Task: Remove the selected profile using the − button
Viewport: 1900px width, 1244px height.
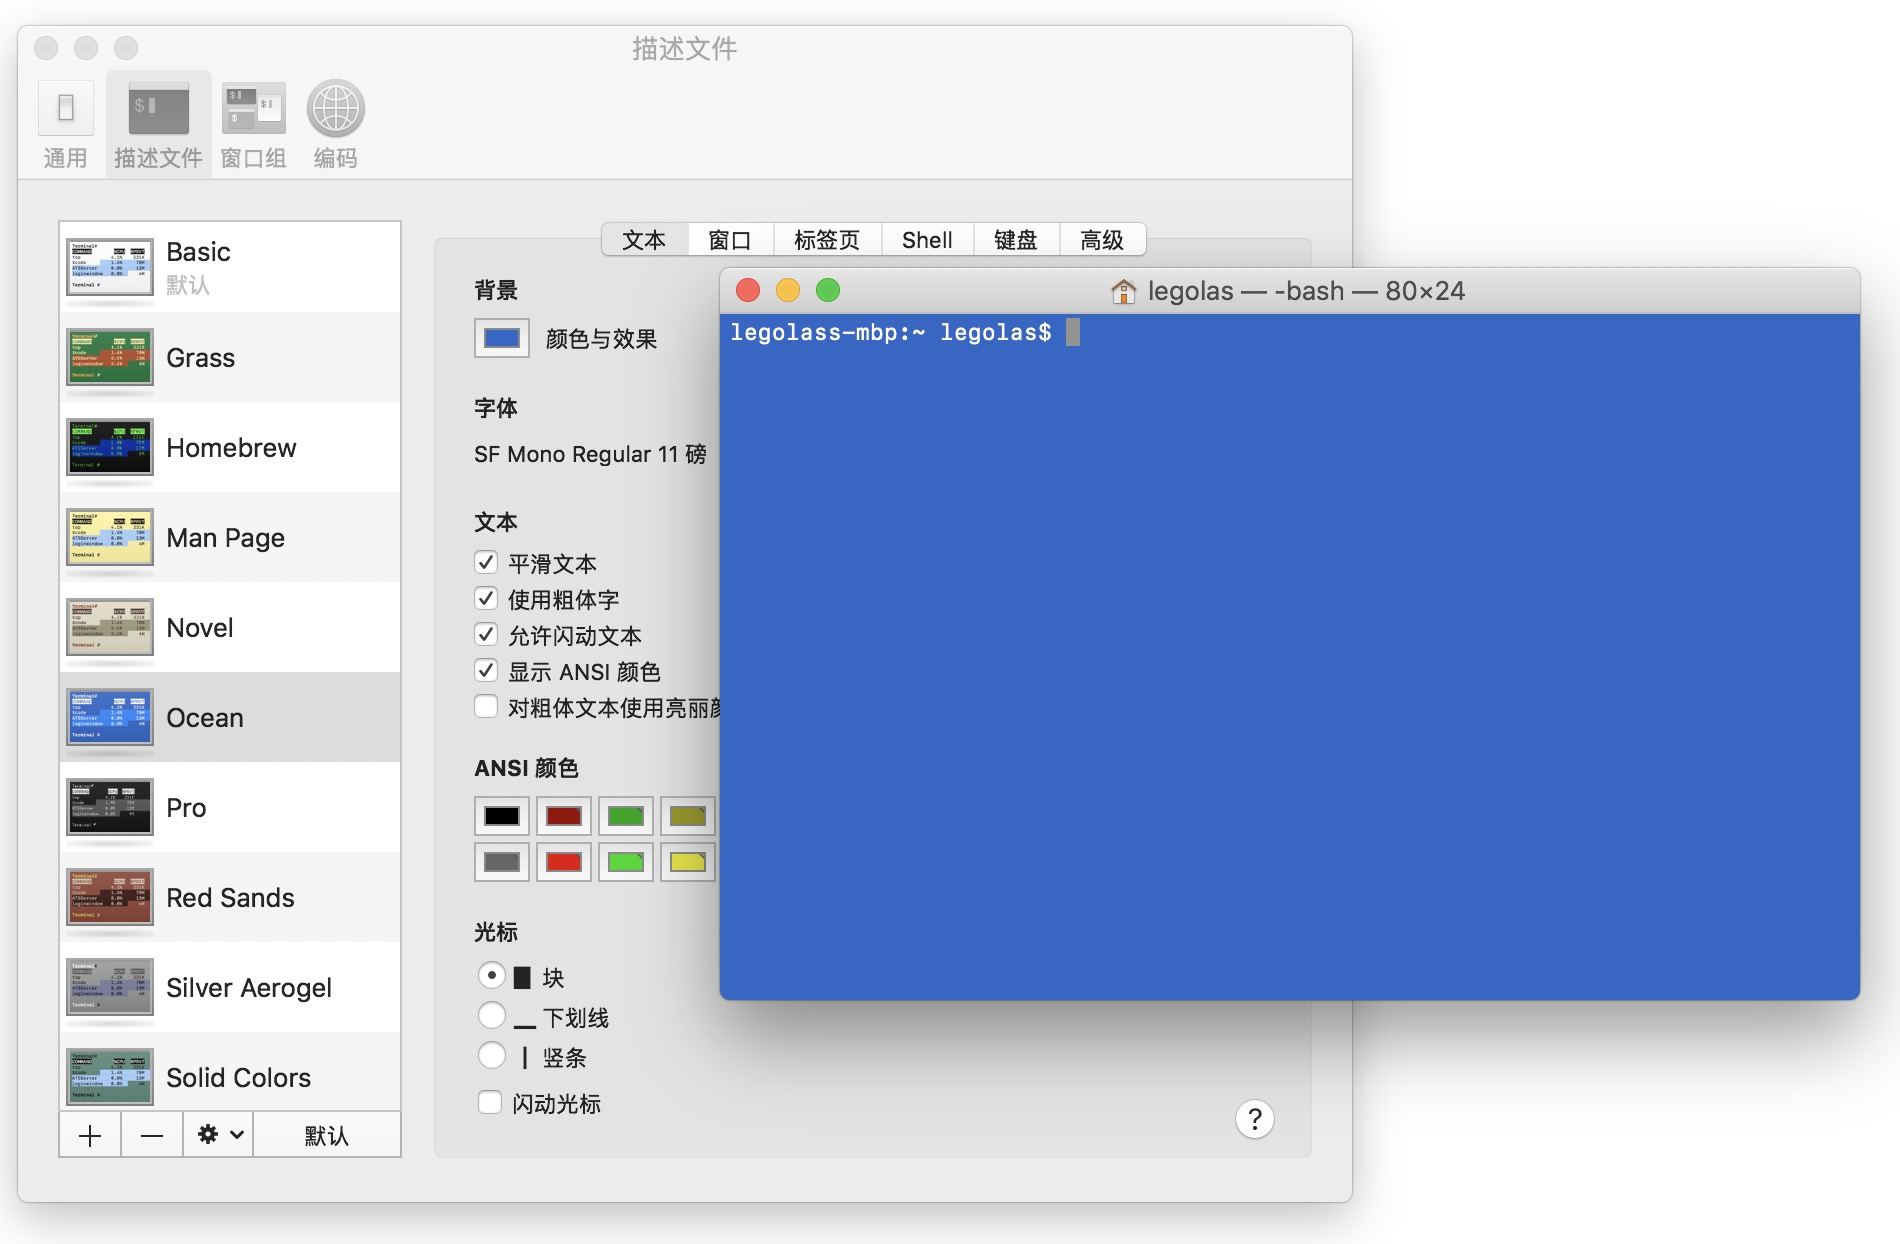Action: point(151,1134)
